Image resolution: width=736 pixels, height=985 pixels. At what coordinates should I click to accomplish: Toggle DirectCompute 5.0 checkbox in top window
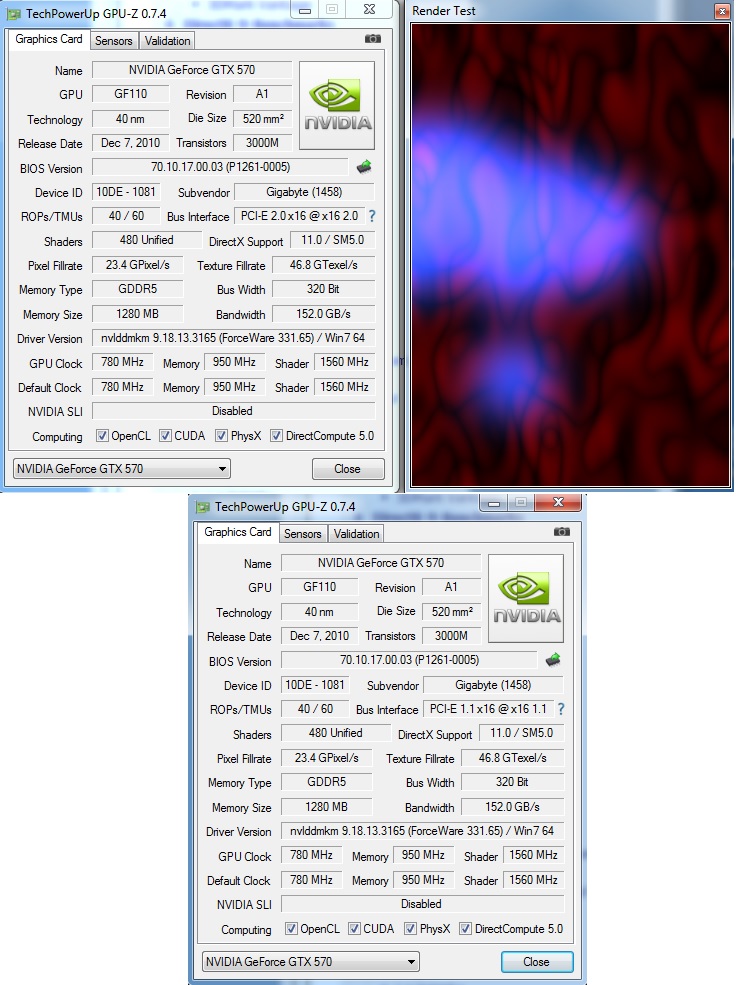(x=276, y=435)
